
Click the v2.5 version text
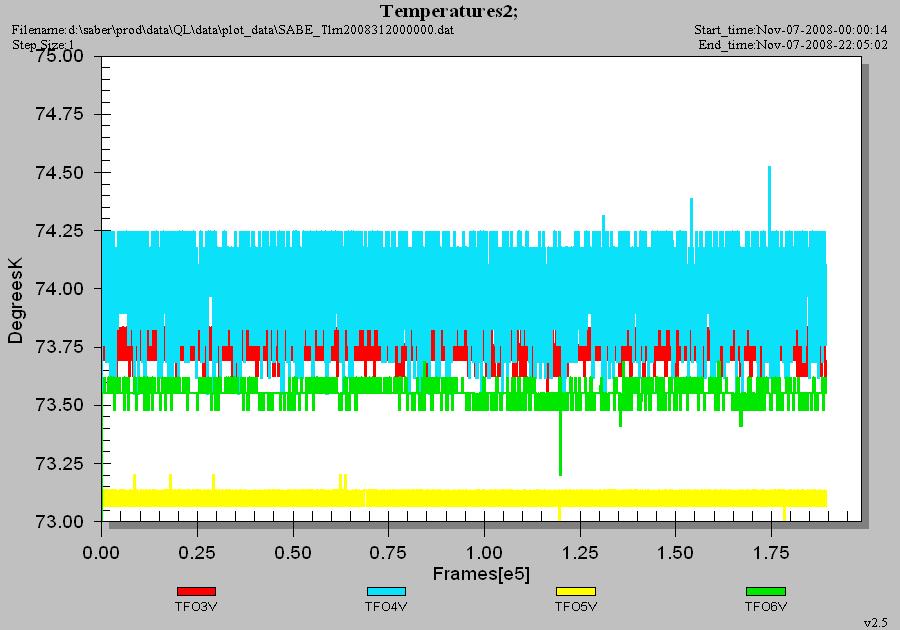[876, 623]
